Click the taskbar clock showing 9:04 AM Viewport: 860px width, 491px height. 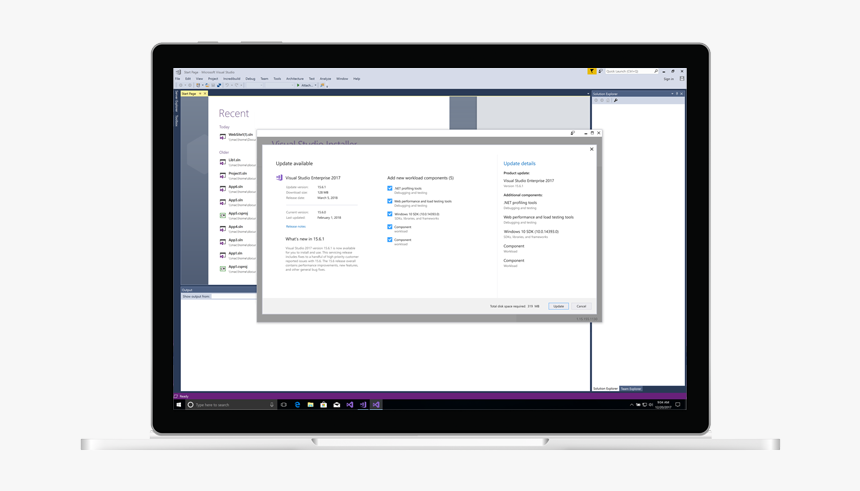[x=663, y=405]
